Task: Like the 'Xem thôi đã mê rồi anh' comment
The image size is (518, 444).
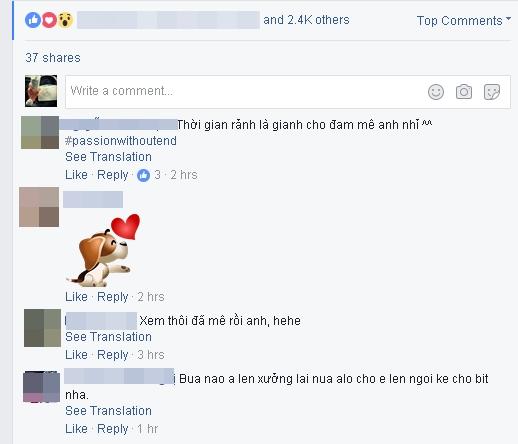Action: (x=76, y=355)
